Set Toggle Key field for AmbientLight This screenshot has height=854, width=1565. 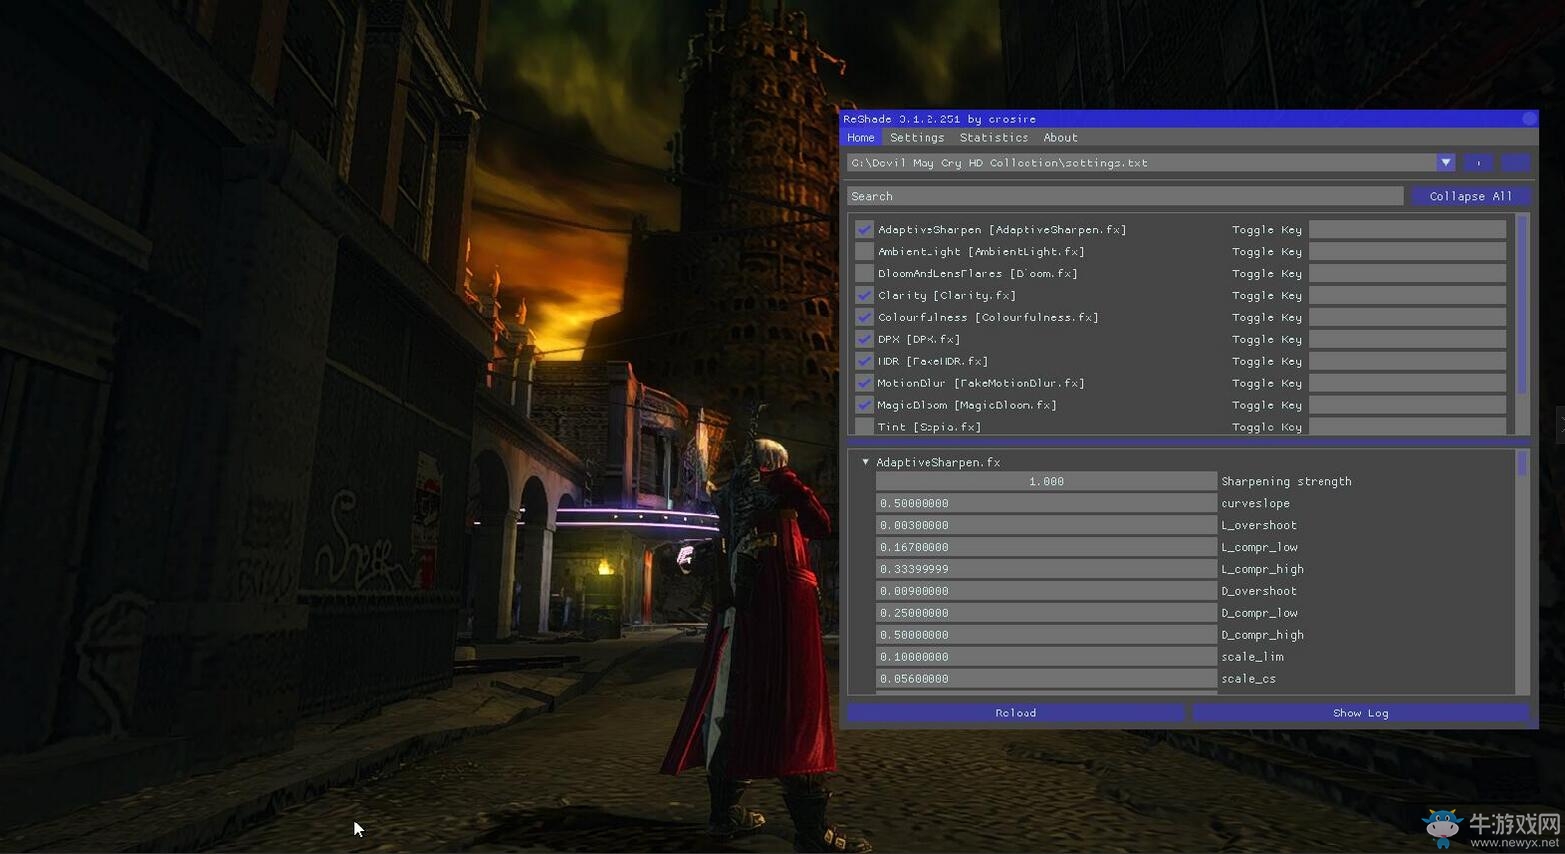(x=1407, y=252)
